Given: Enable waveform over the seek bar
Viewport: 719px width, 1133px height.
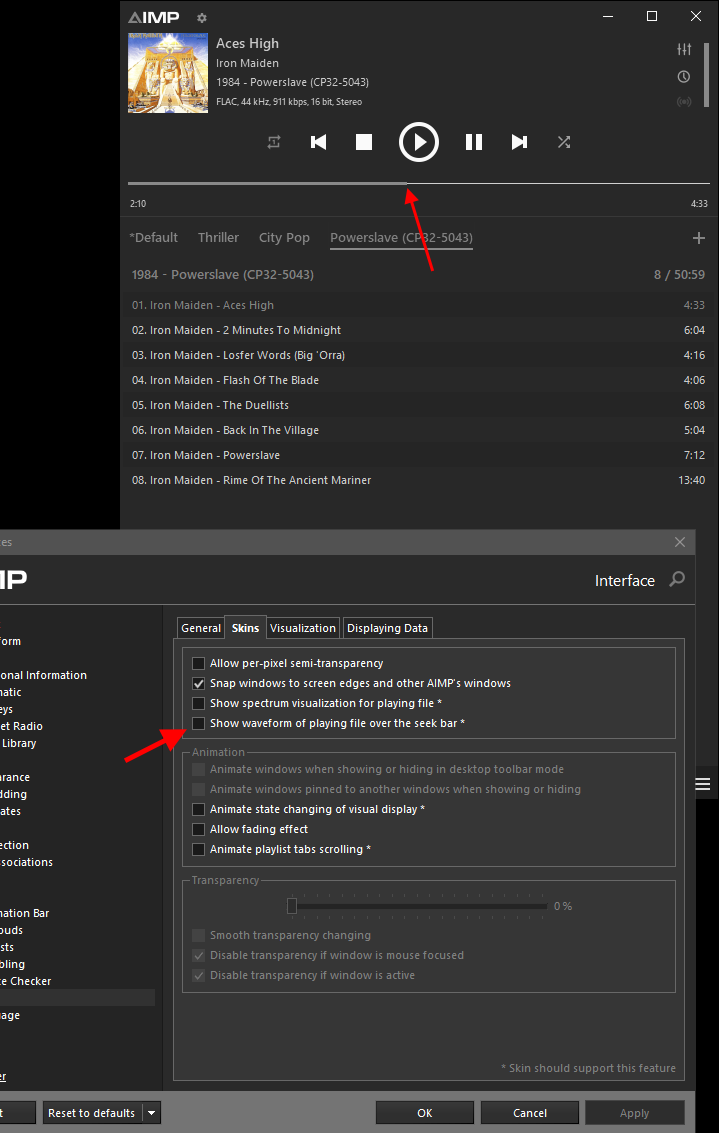Looking at the screenshot, I should pos(198,723).
